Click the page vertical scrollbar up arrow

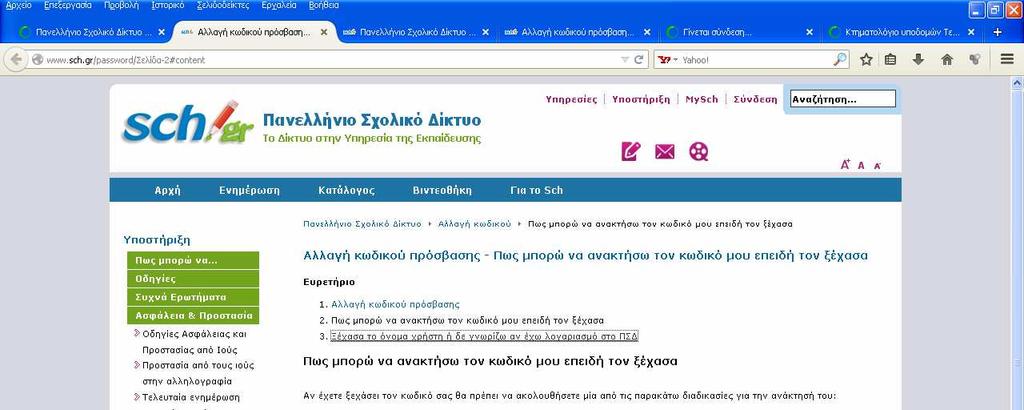1017,82
